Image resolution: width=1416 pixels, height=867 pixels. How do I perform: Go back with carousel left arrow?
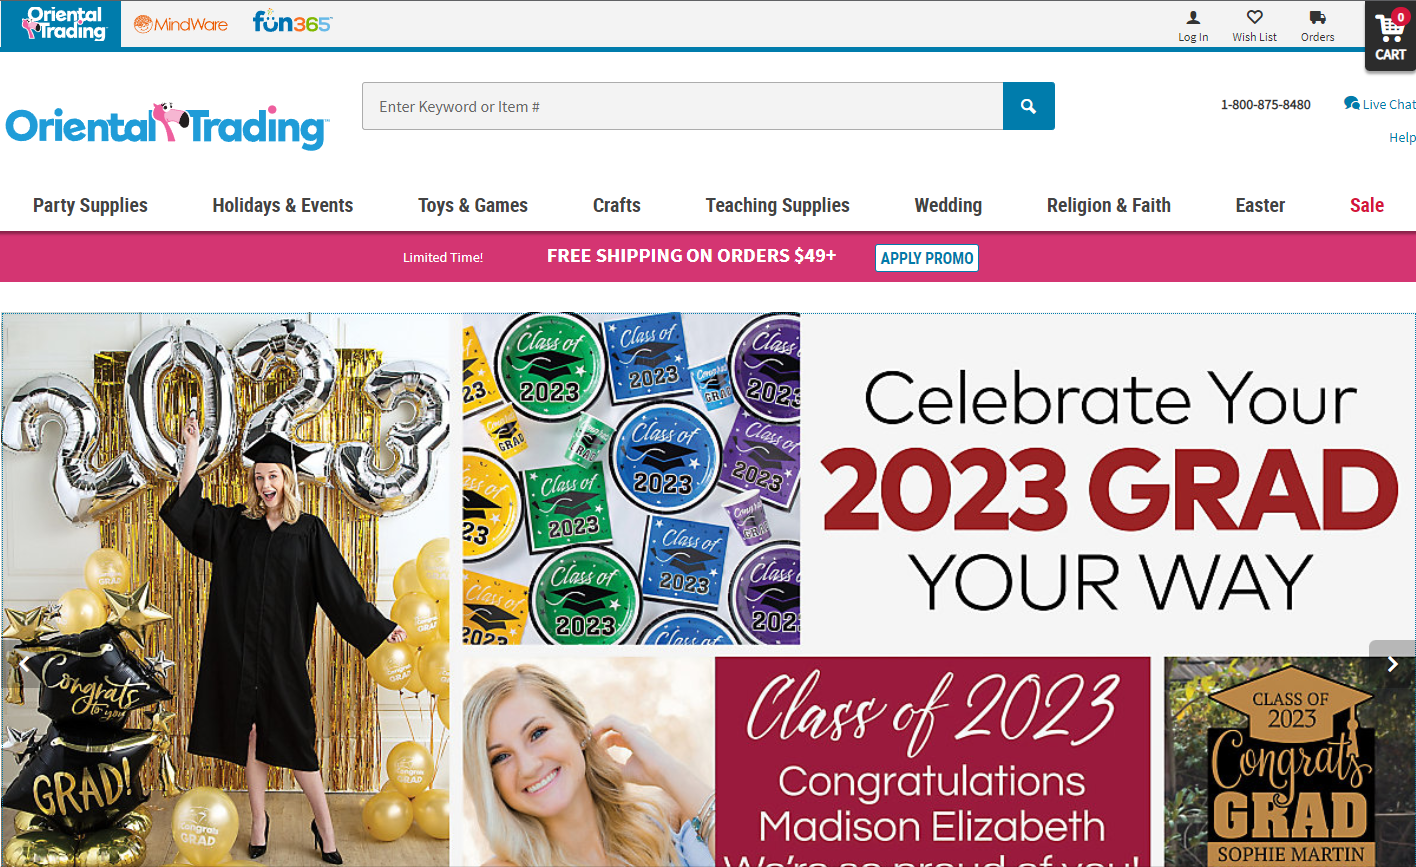[23, 664]
